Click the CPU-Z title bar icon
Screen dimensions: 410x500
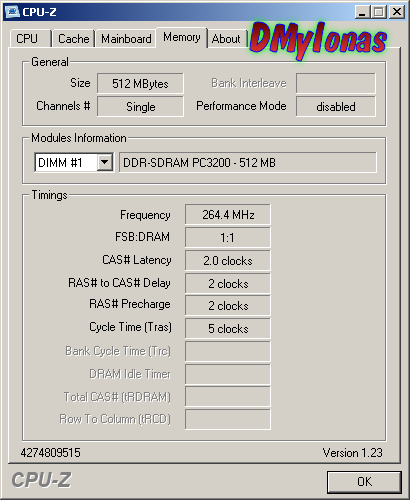tap(12, 12)
